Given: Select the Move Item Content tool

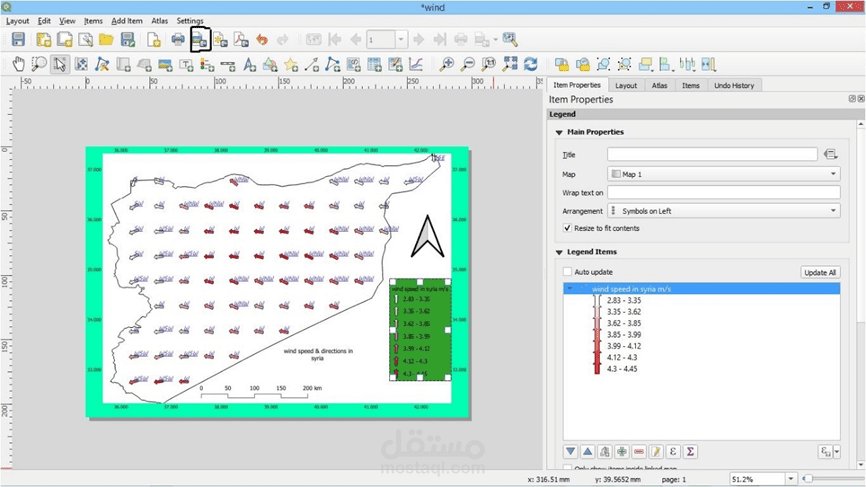Looking at the screenshot, I should [81, 64].
